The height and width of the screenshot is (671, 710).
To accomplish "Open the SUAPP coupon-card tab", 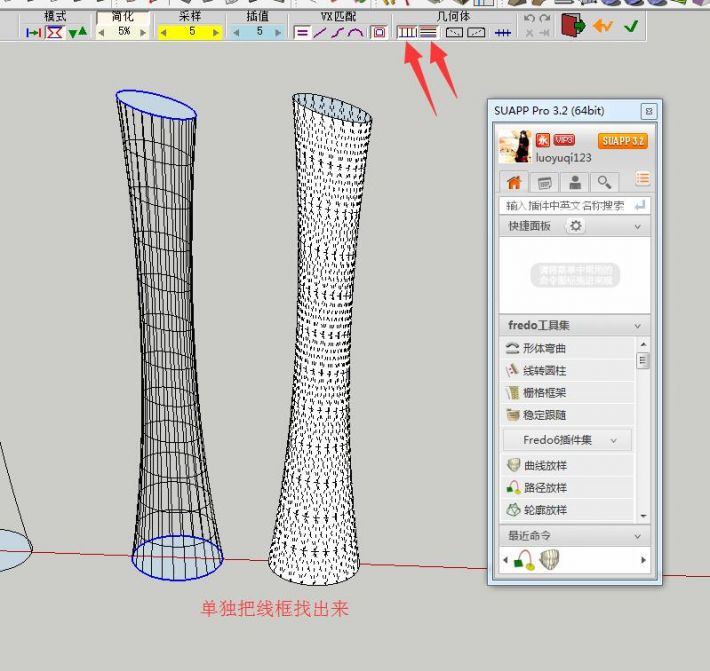I will point(544,182).
